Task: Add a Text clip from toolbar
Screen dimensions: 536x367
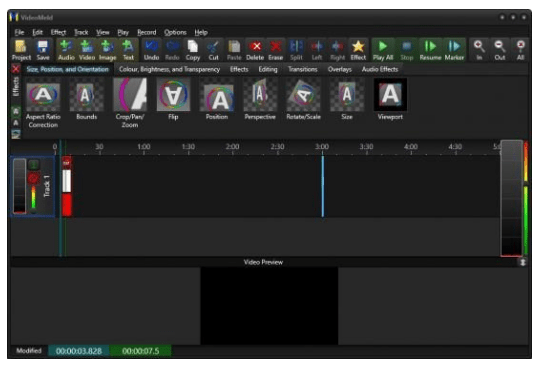Action: coord(128,50)
